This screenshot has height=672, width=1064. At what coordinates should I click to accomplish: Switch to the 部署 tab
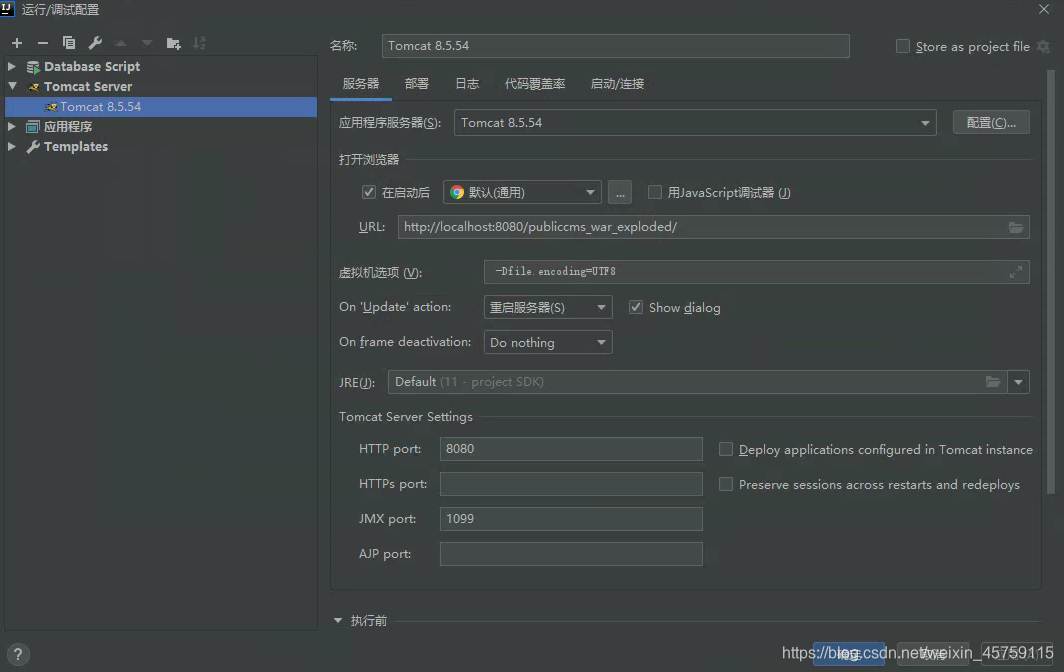pos(417,84)
